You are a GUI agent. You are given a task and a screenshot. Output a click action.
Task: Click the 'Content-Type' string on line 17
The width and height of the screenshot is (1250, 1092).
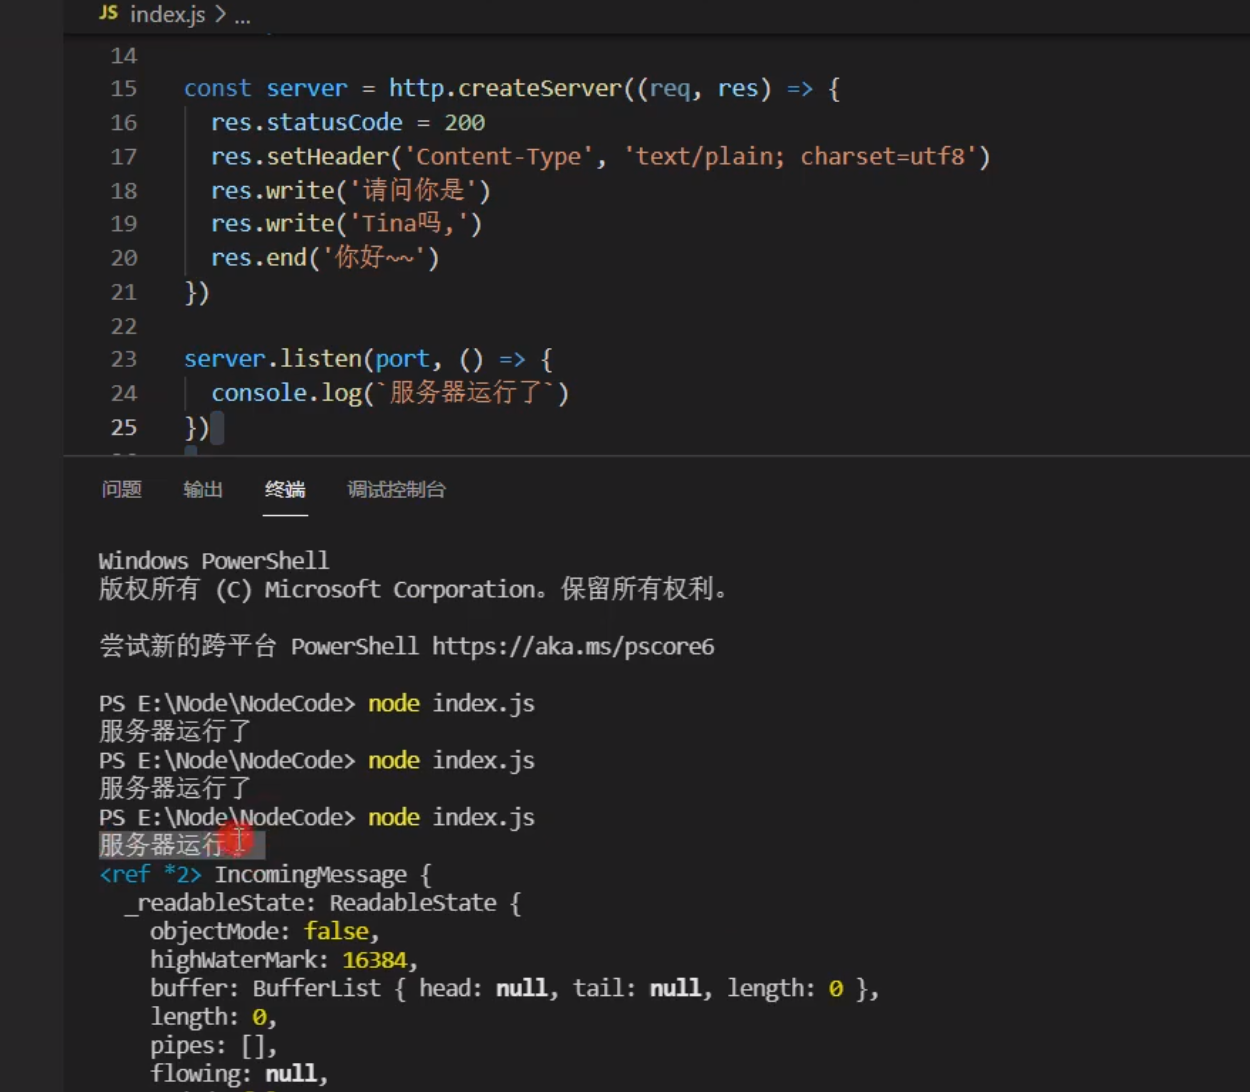click(x=500, y=156)
